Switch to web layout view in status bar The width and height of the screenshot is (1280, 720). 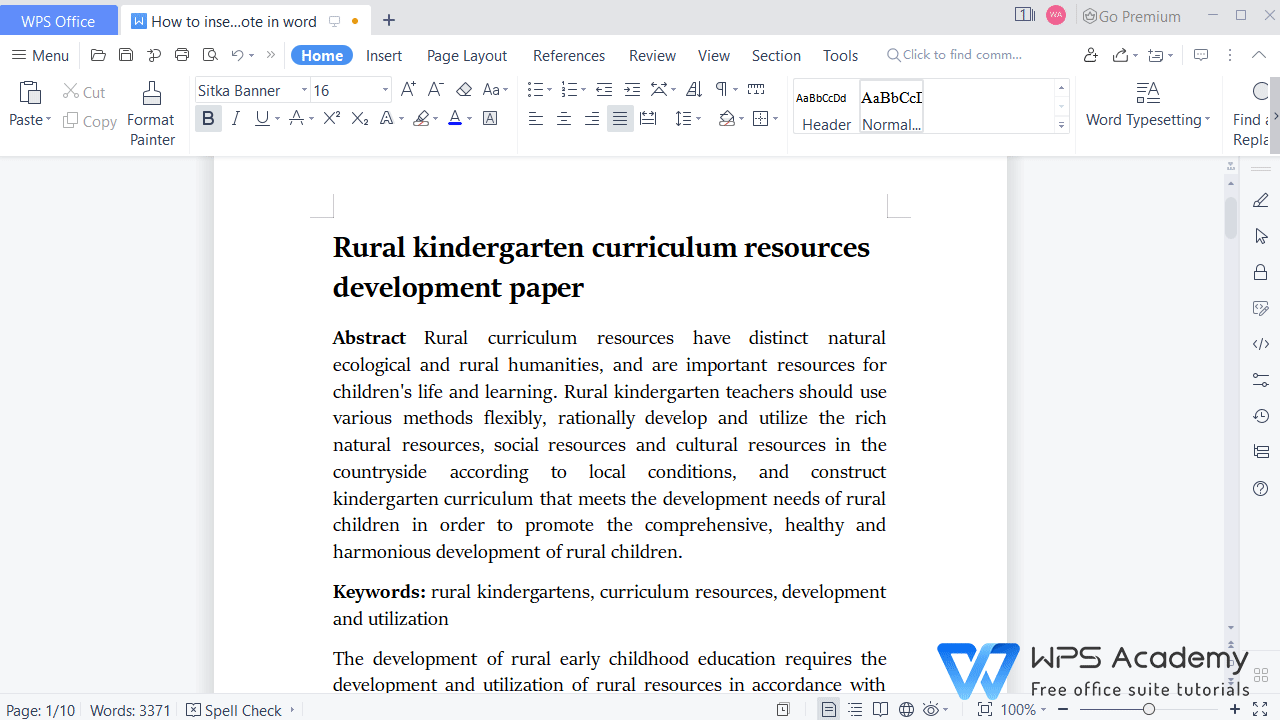(906, 710)
